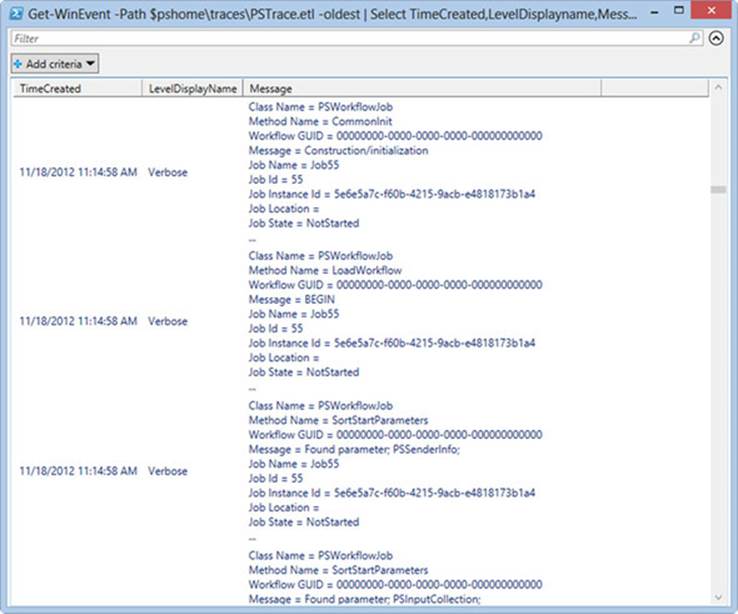Focus the Filter text field
Screen dimensions: 738x614
click(x=350, y=38)
